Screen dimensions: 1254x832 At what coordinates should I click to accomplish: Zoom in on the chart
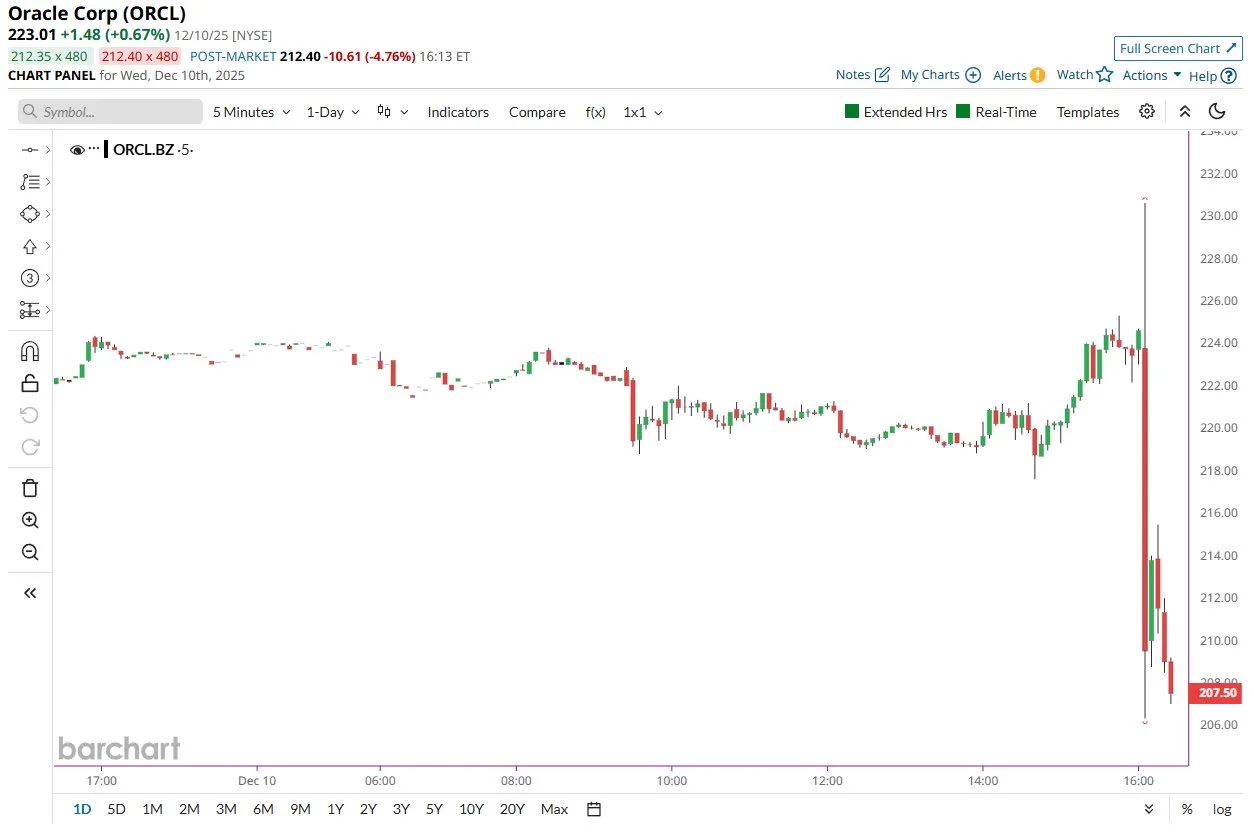(x=30, y=520)
